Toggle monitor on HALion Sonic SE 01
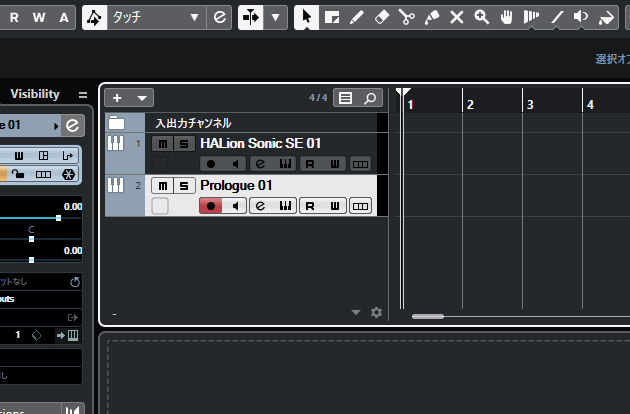Viewport: 630px width, 414px height. click(x=235, y=164)
